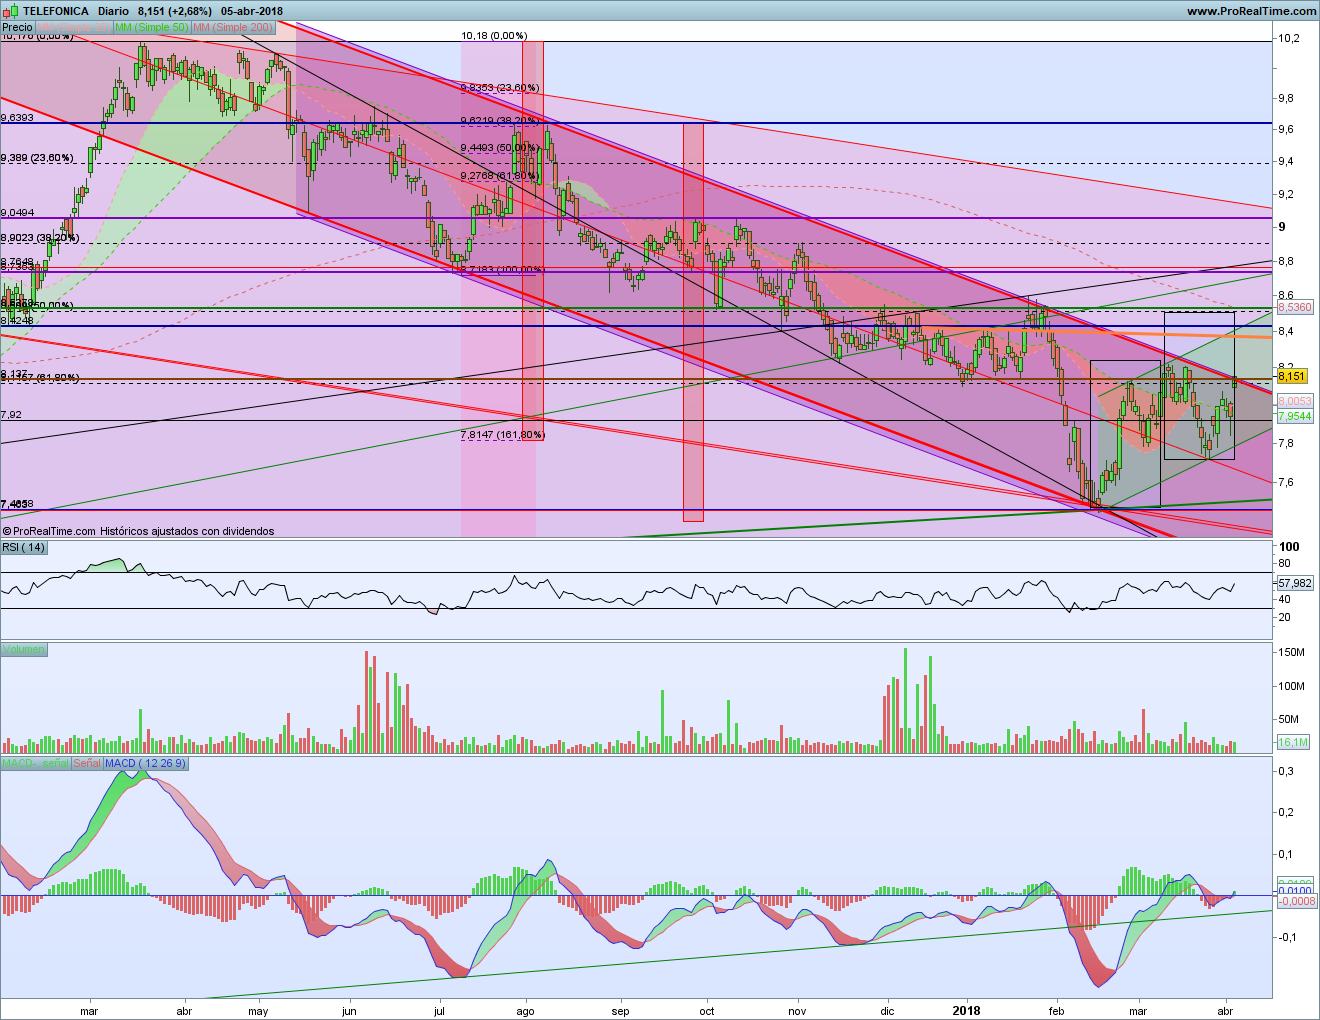This screenshot has width=1320, height=1020.
Task: Toggle the MM (Simple 20) moving average label
Action: point(74,27)
